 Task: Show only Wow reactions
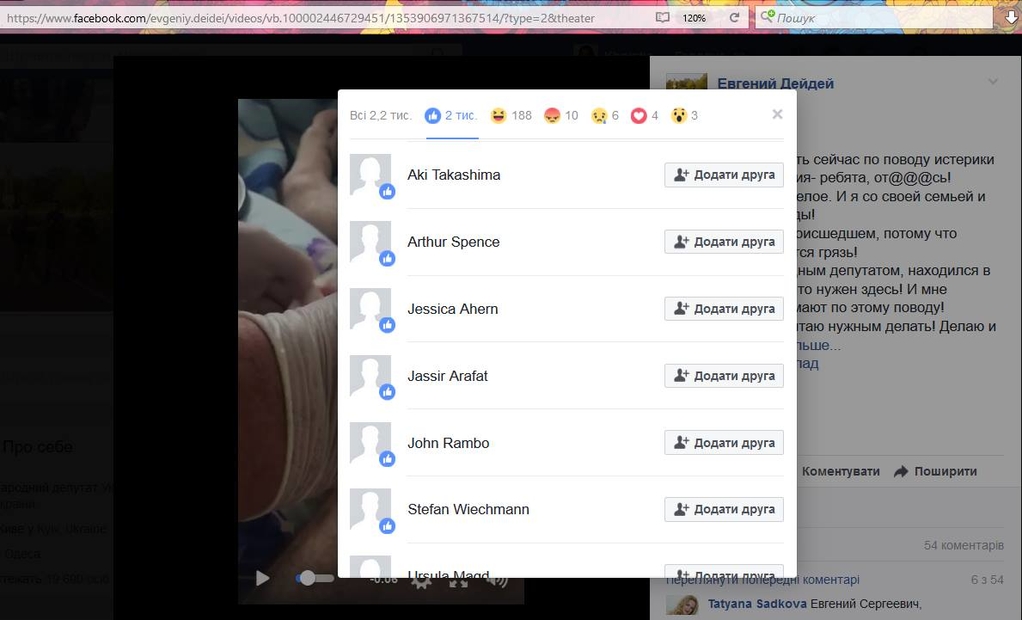(684, 115)
